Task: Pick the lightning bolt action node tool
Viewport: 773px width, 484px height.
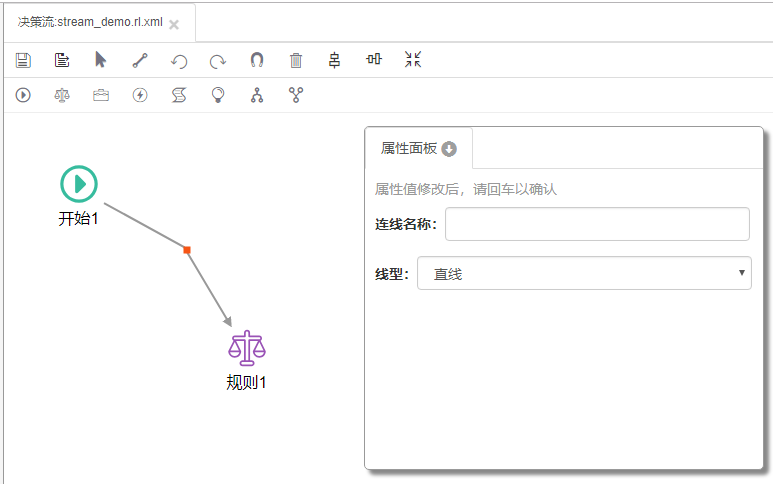Action: (x=140, y=95)
